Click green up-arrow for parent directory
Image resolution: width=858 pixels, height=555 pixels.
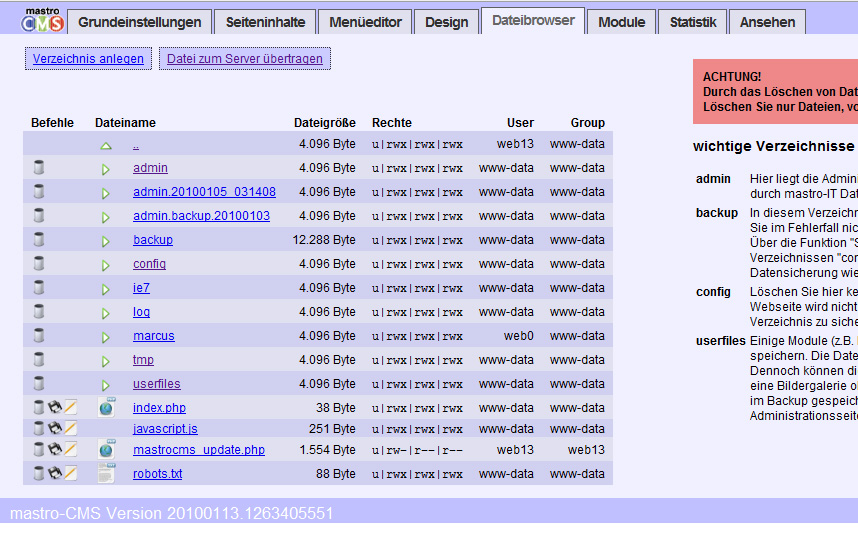pyautogui.click(x=106, y=146)
